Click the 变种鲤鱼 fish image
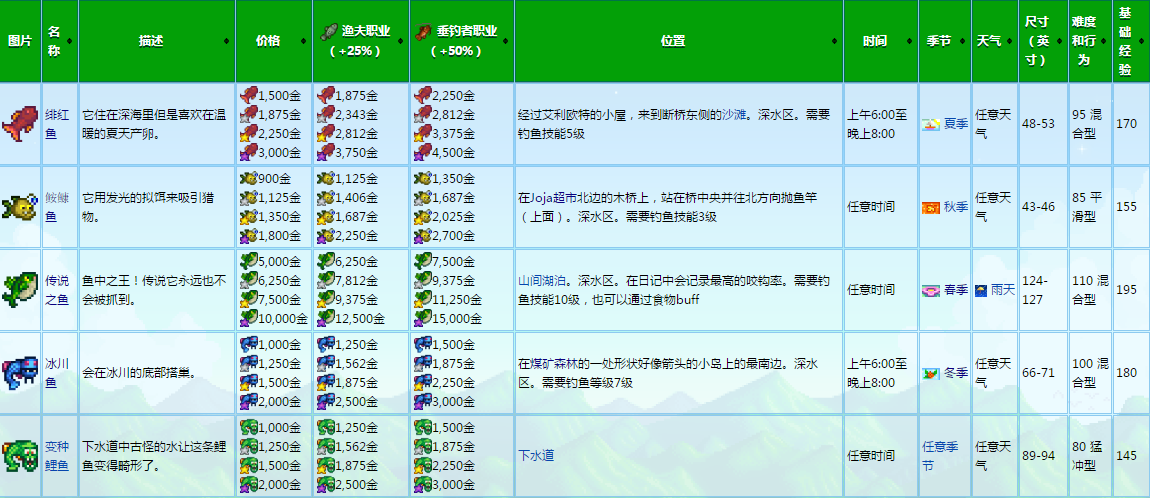 (x=20, y=455)
